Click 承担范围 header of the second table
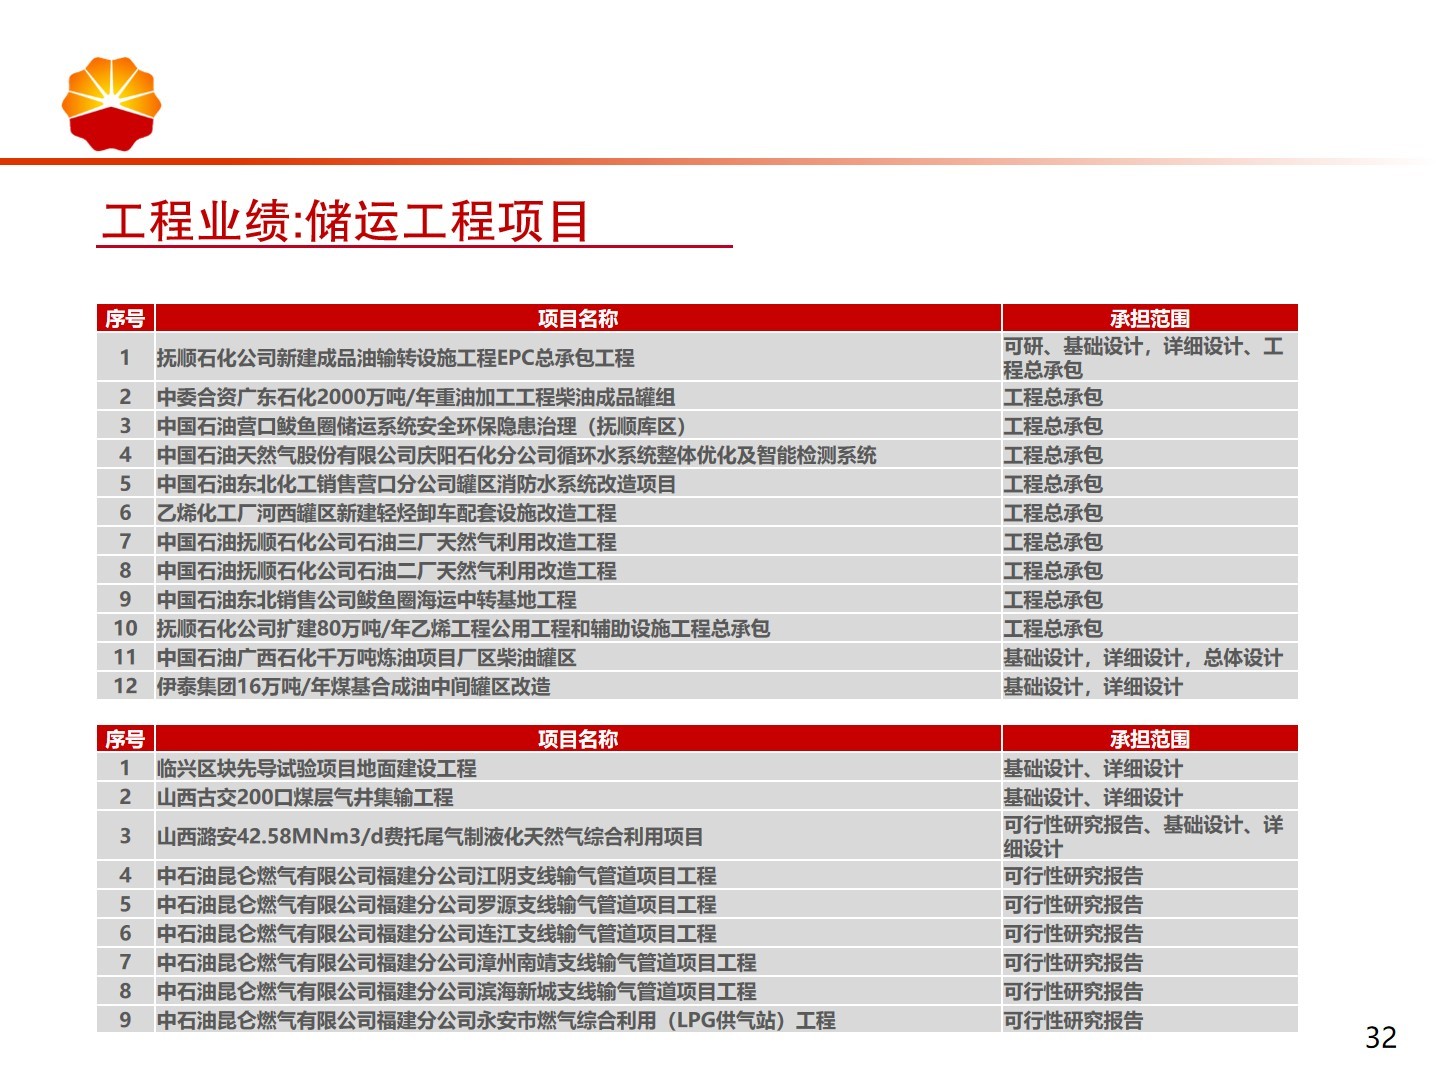Viewport: 1440px width, 1080px height. 1150,739
